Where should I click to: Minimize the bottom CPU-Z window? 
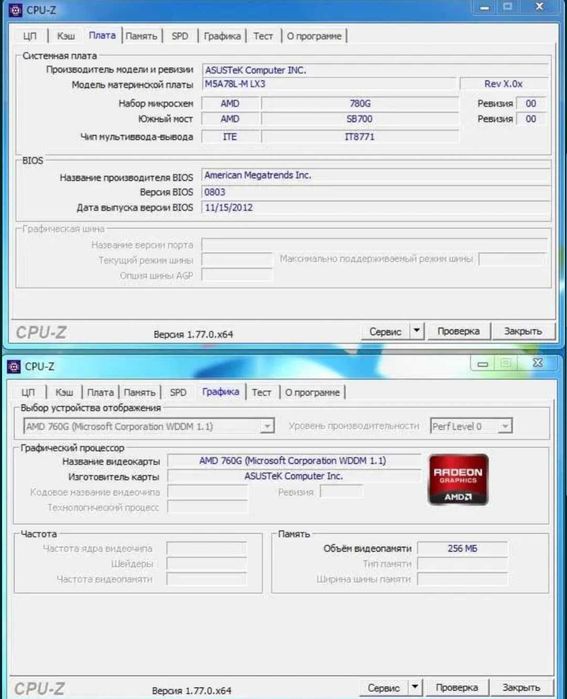(482, 364)
